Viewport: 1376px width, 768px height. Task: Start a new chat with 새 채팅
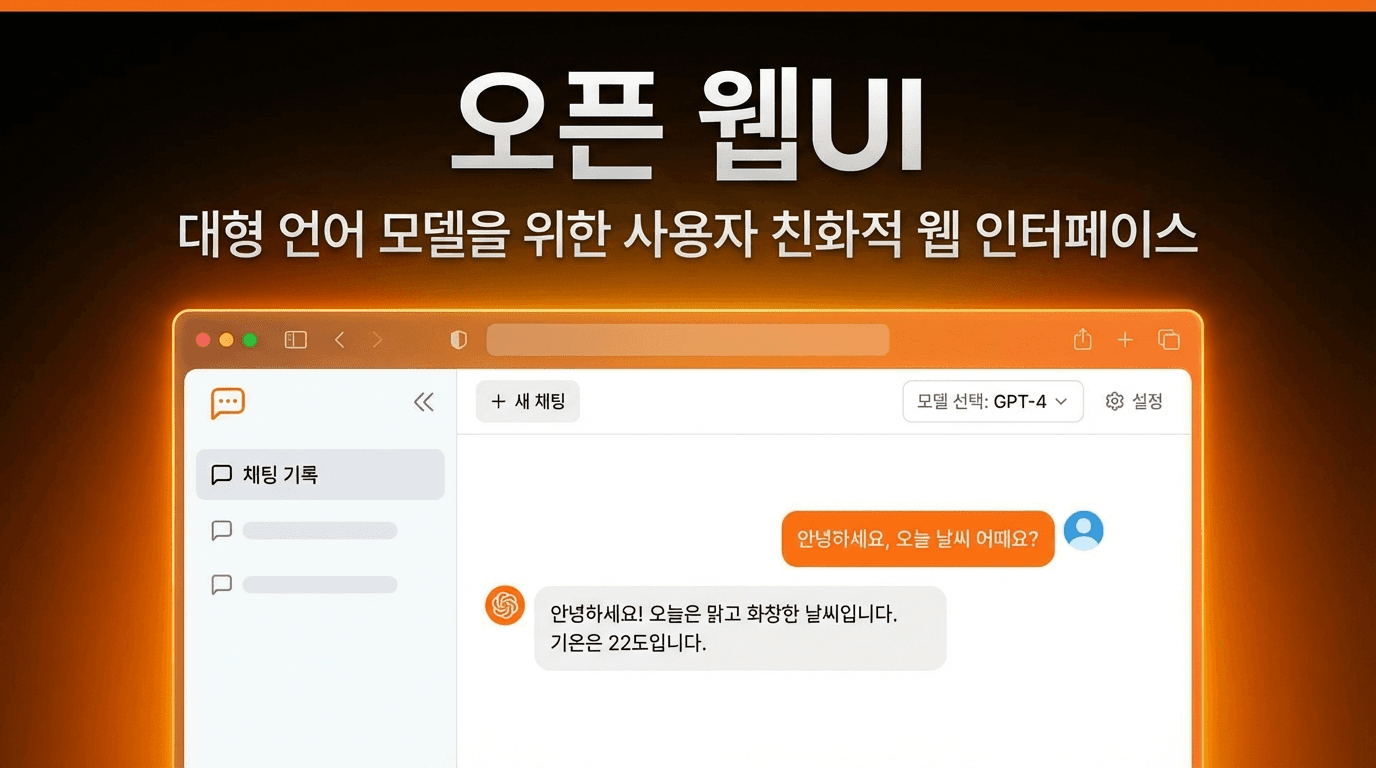coord(528,402)
